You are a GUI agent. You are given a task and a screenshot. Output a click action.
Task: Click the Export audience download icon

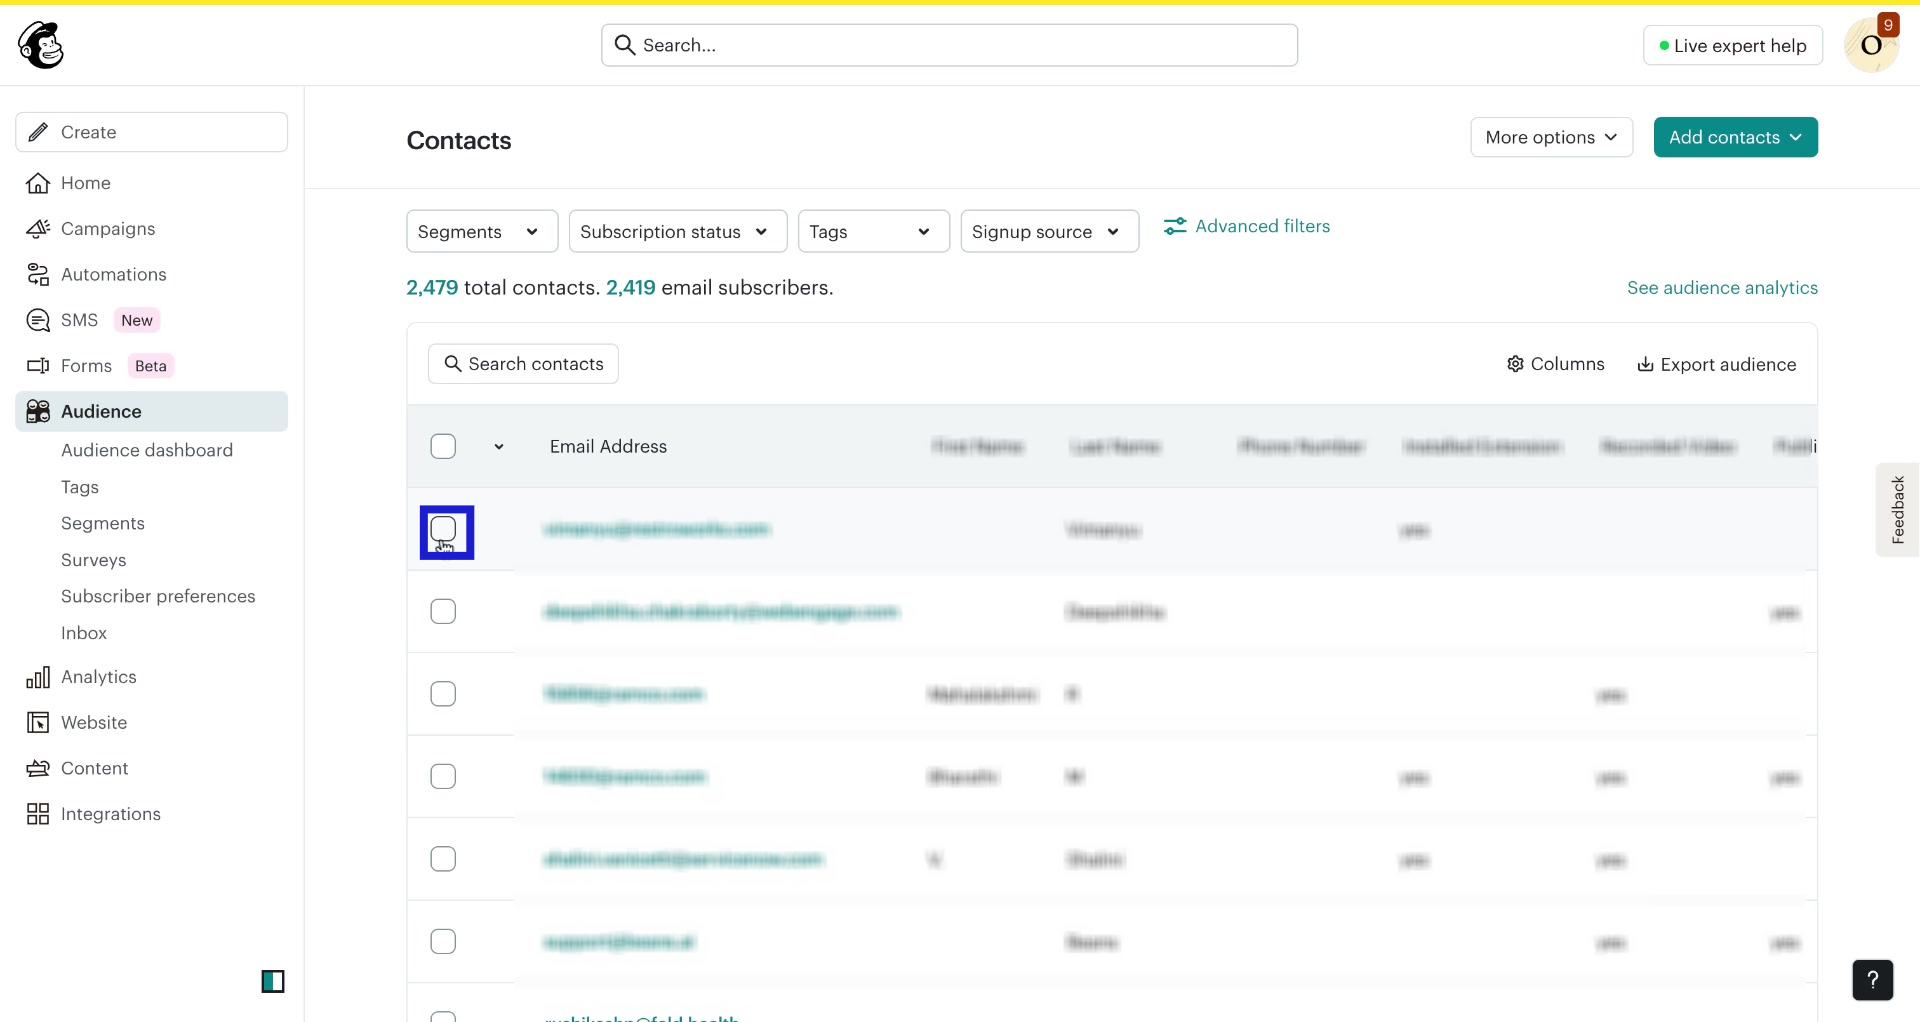click(1645, 364)
